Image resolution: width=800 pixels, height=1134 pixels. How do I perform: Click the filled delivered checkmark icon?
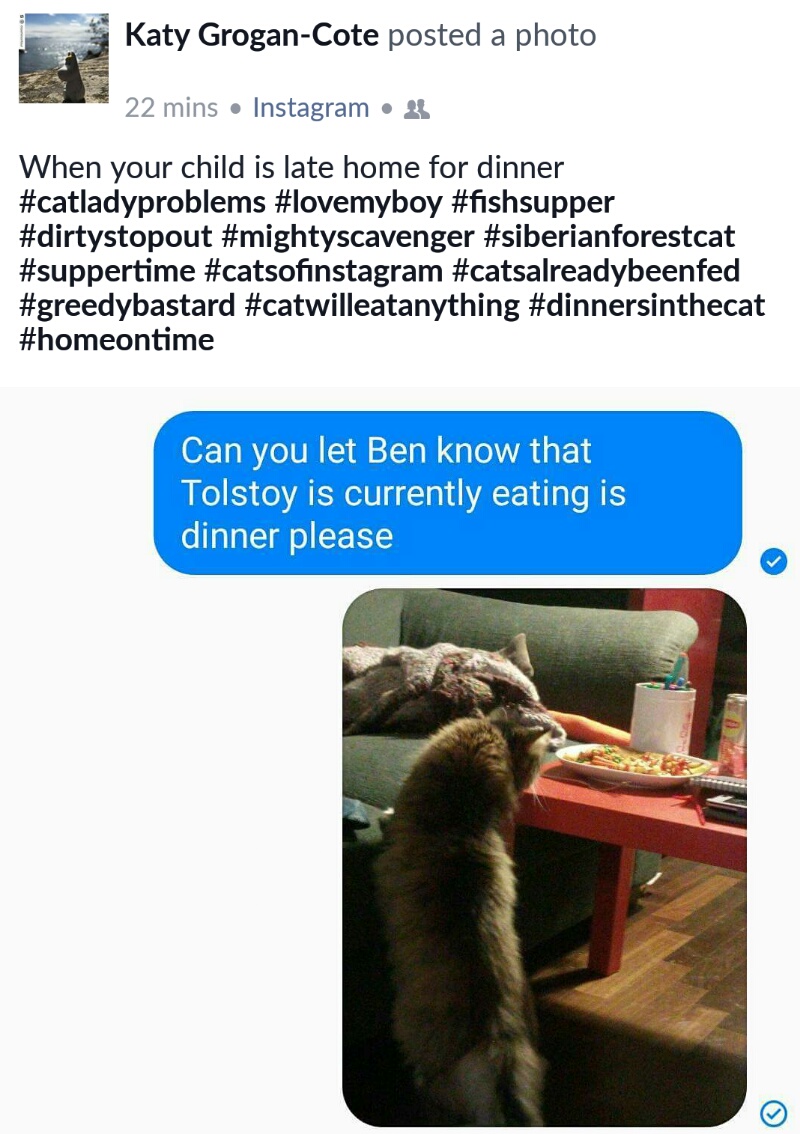point(774,560)
